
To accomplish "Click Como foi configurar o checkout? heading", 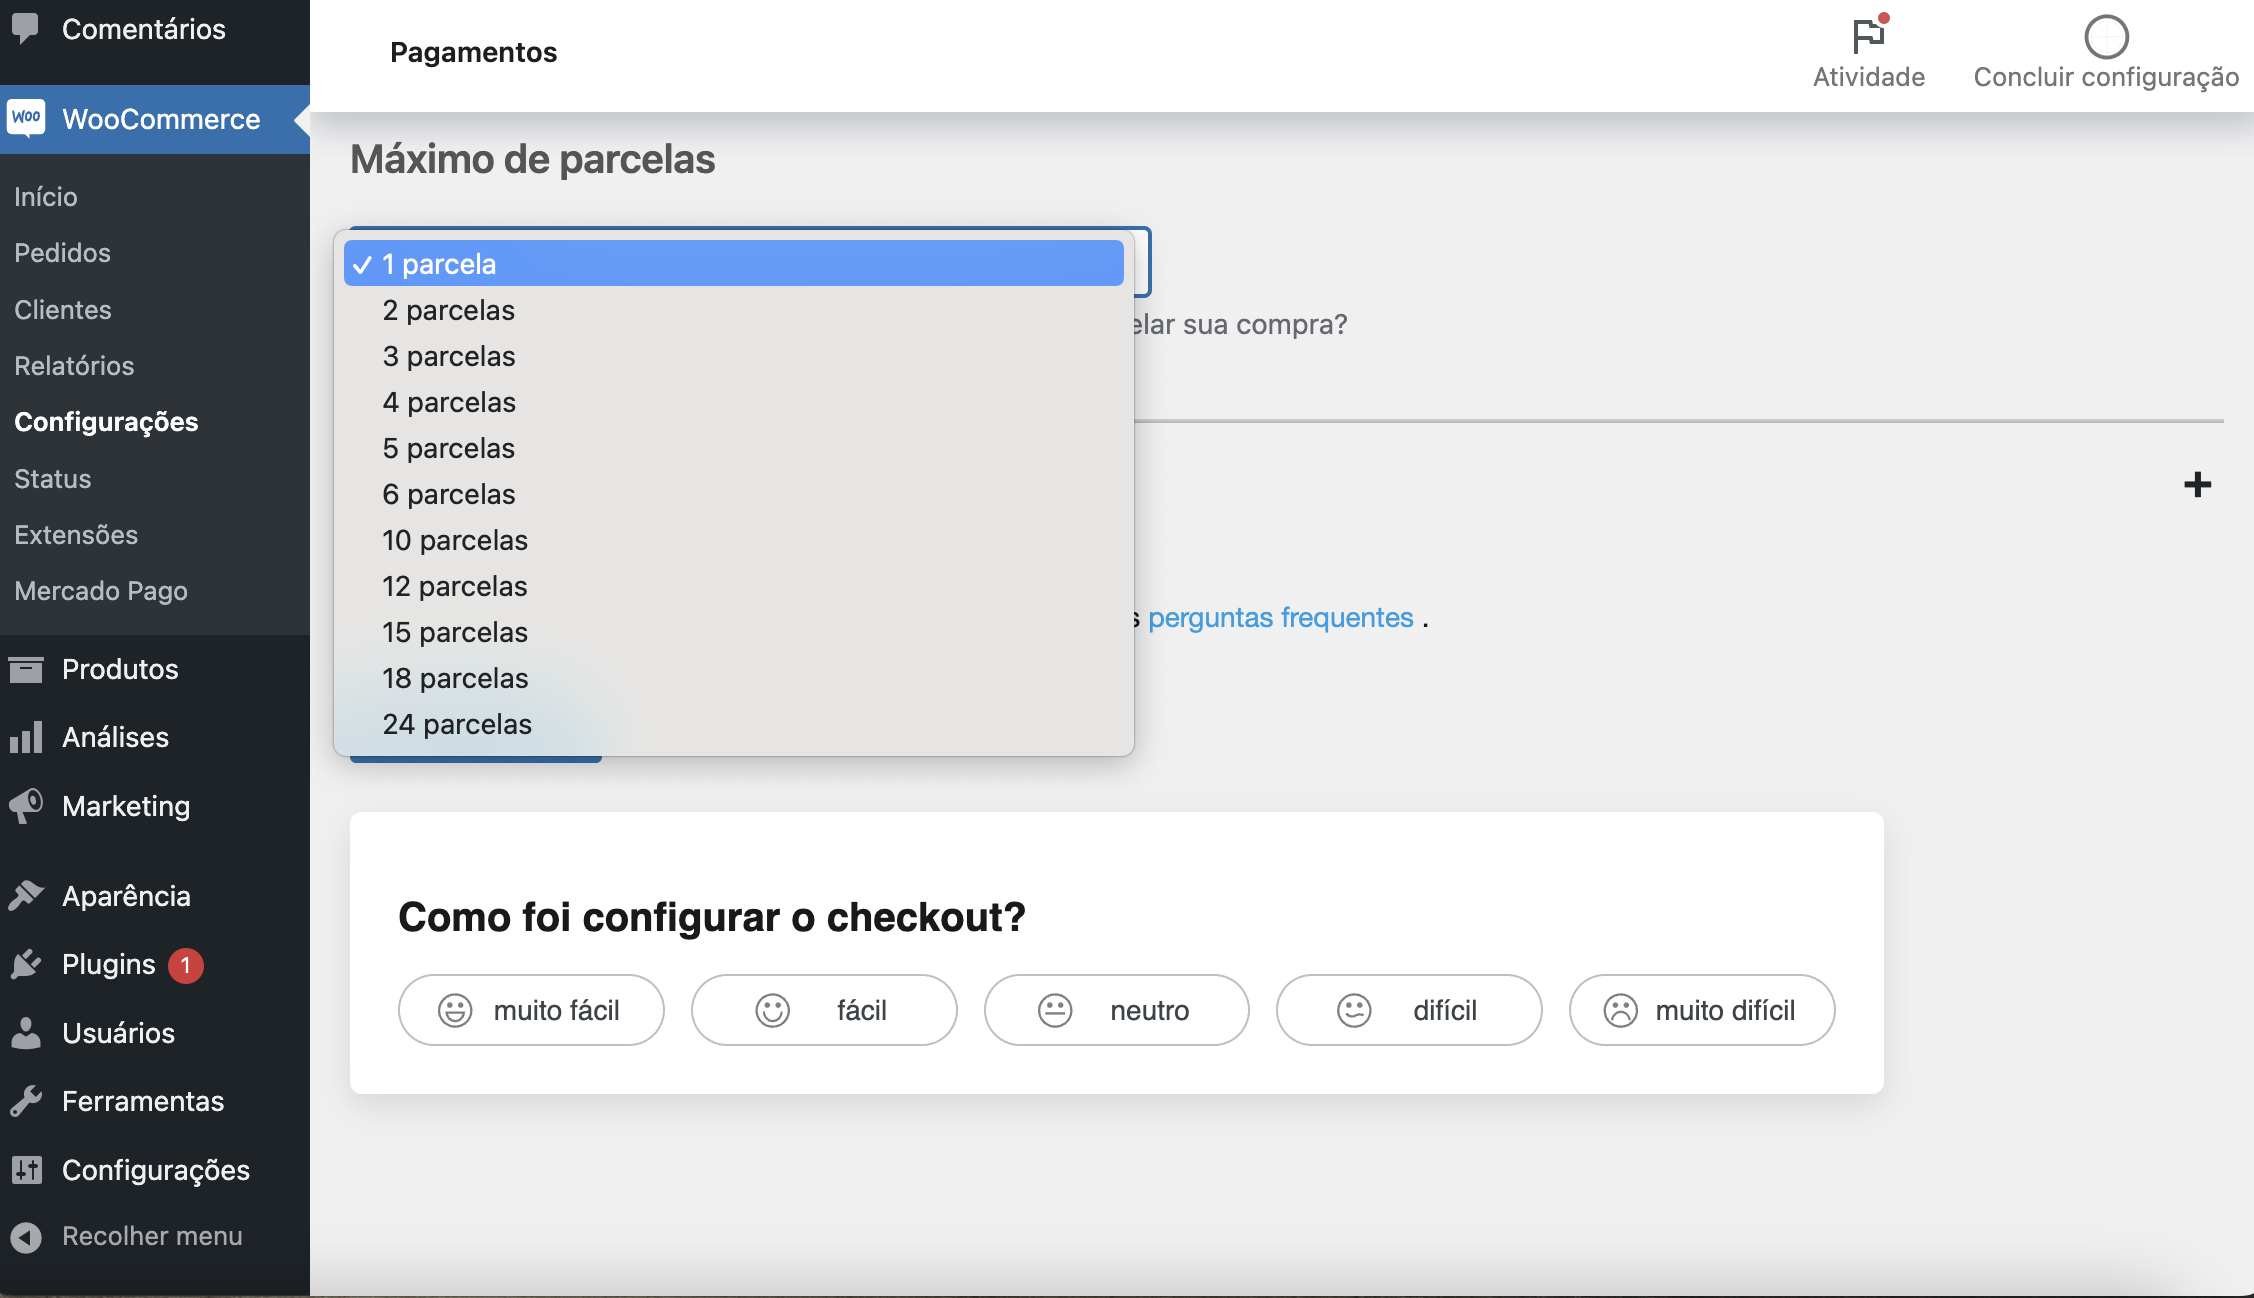I will point(712,917).
